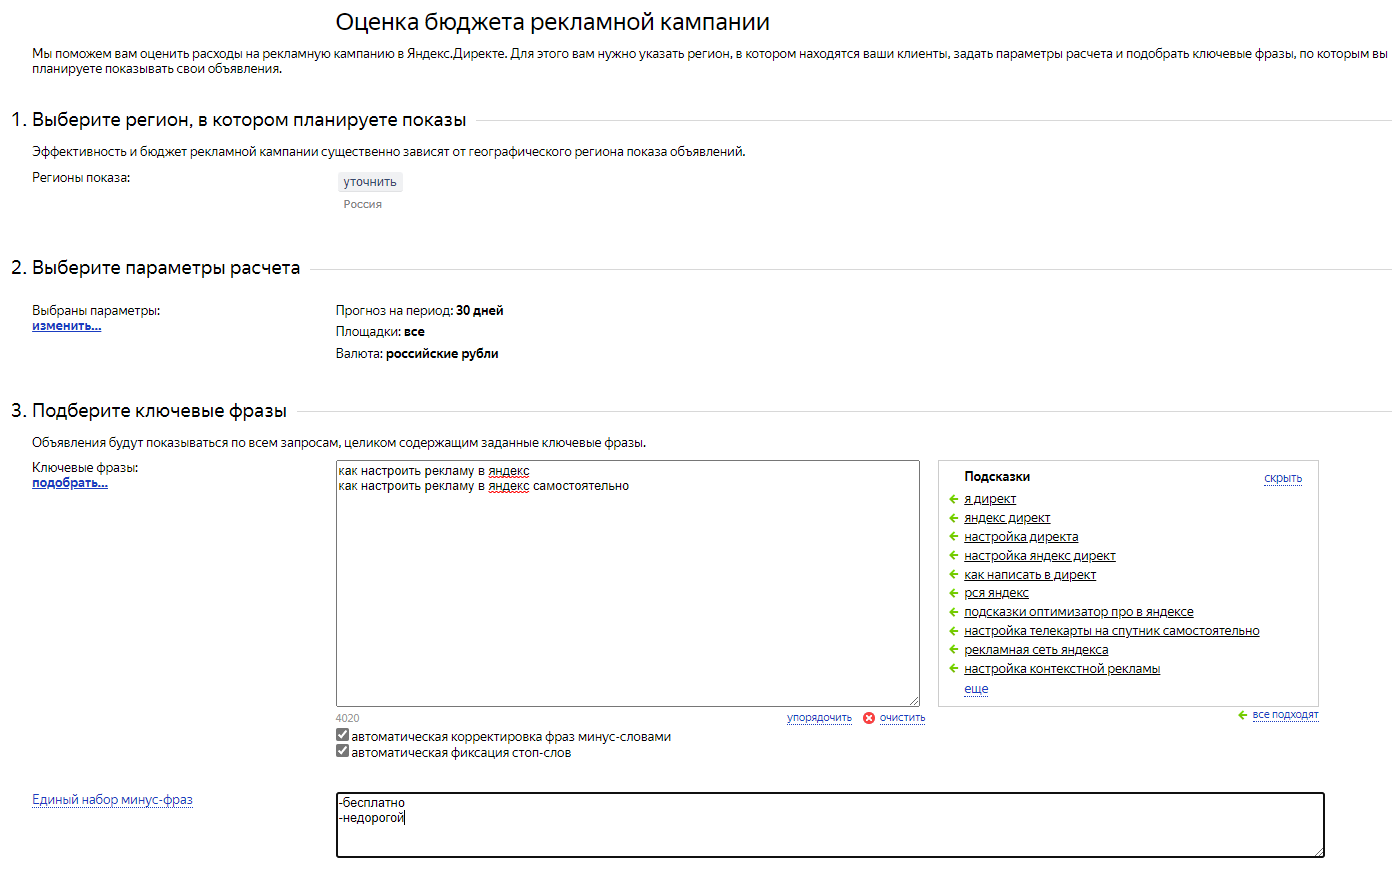Select hint 'как написать в директ'
The width and height of the screenshot is (1392, 871).
coord(1030,575)
